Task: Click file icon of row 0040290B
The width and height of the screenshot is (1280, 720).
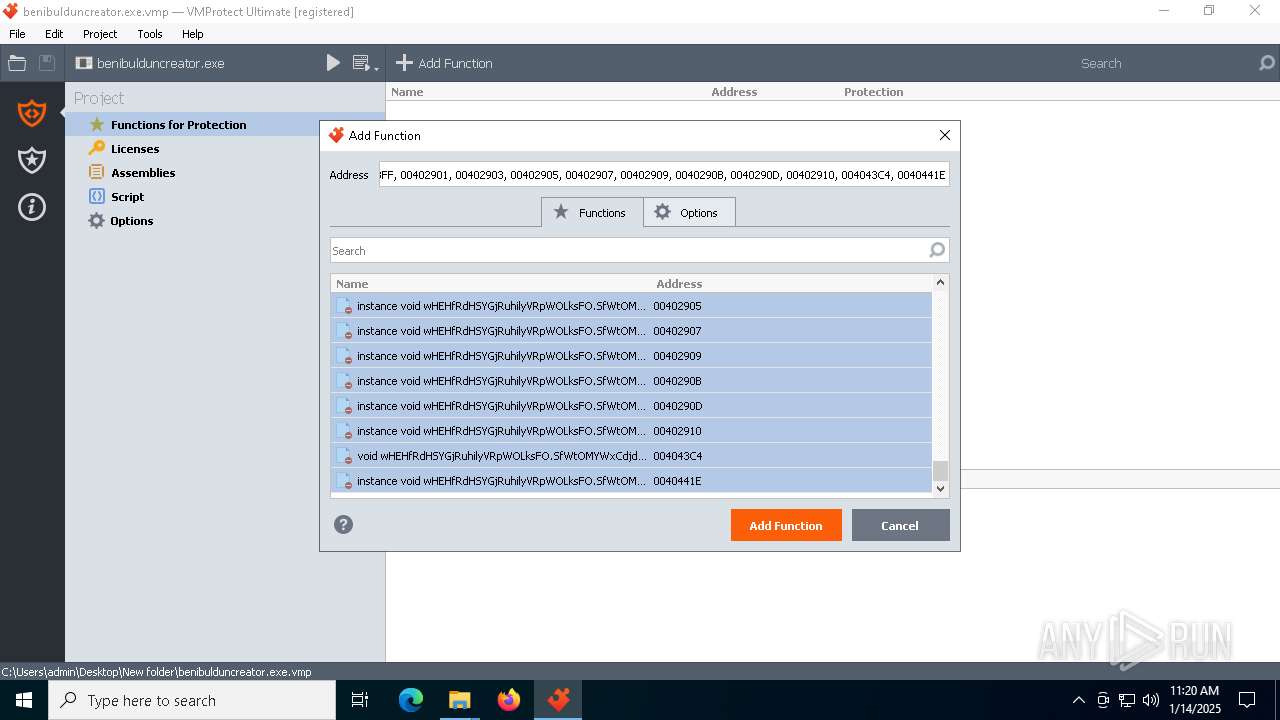Action: pyautogui.click(x=344, y=381)
